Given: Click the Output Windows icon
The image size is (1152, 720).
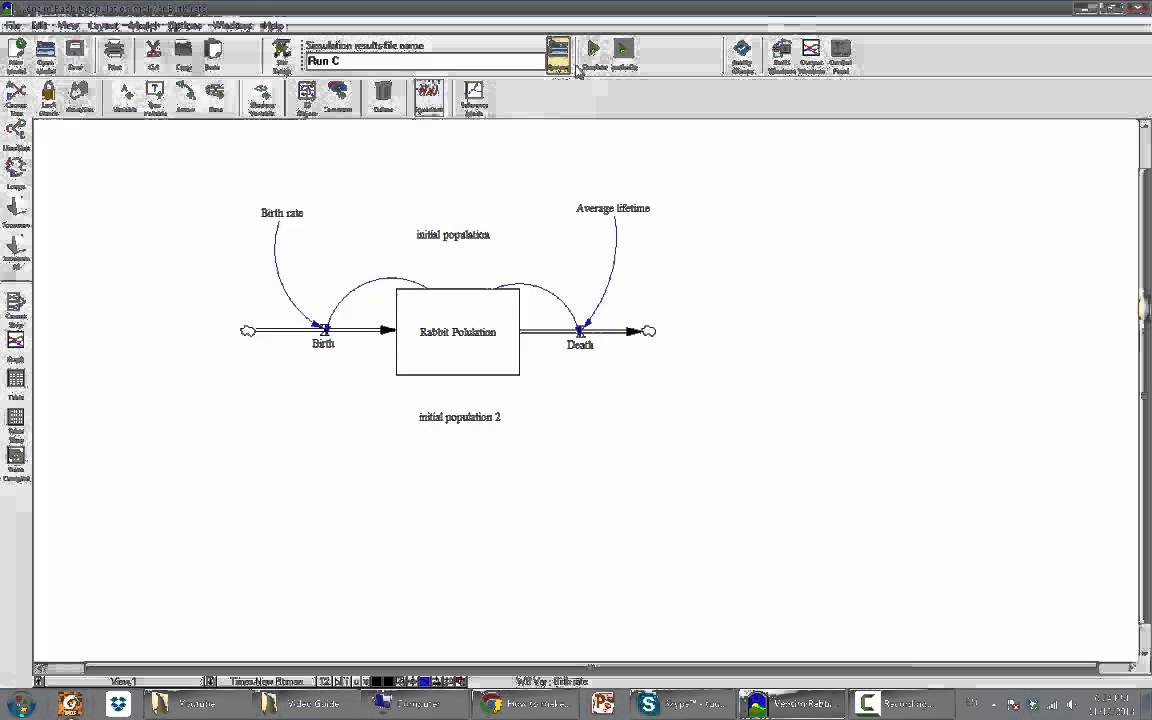Looking at the screenshot, I should coord(811,55).
